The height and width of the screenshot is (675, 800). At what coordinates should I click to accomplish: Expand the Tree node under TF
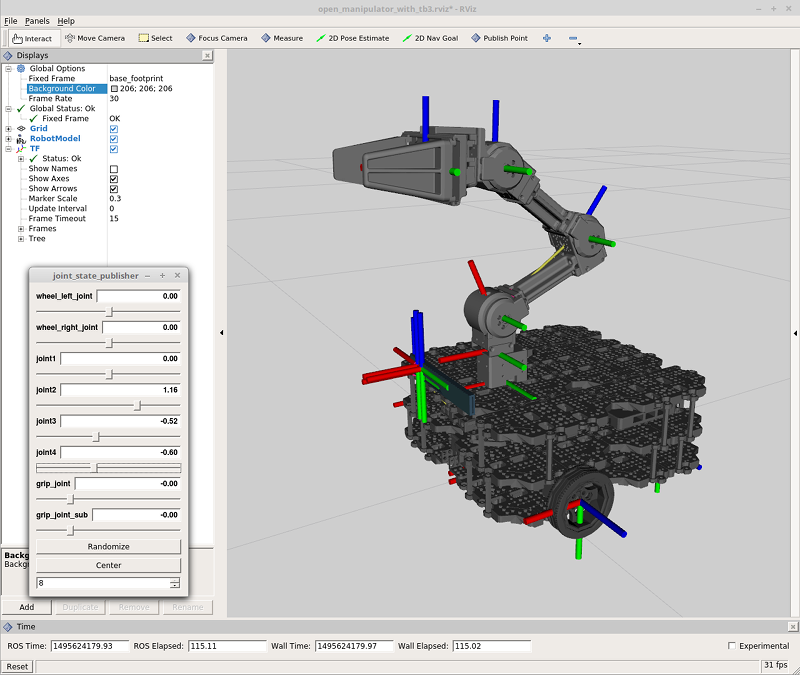21,239
